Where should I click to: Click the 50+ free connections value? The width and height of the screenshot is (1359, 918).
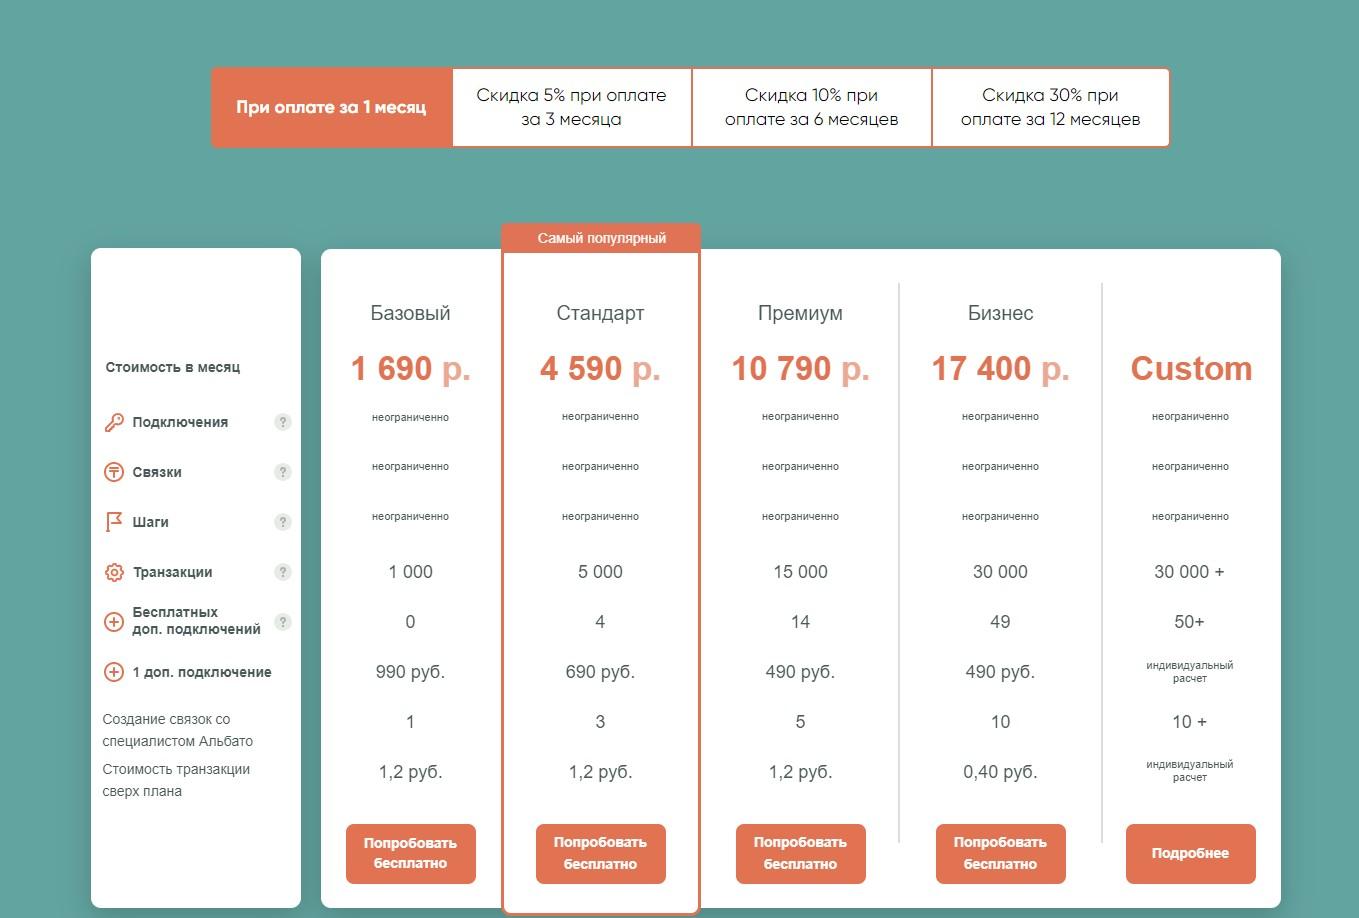1189,622
